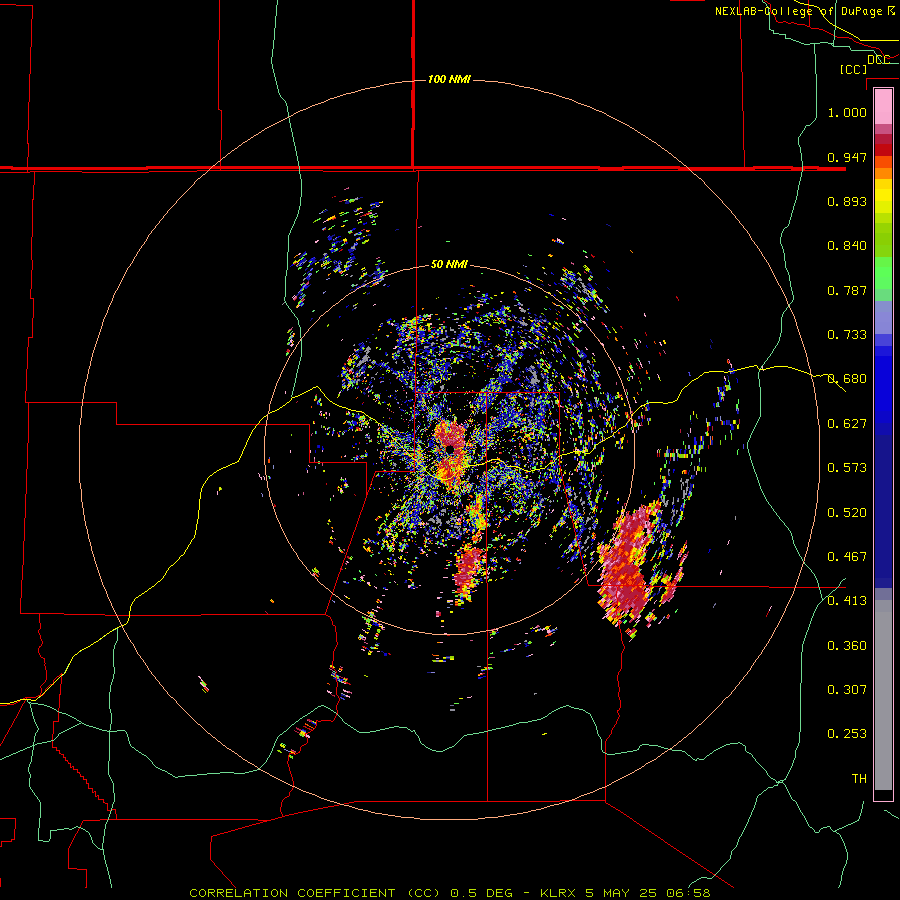Image resolution: width=900 pixels, height=900 pixels.
Task: Select the 0.467 scale value
Action: pyautogui.click(x=847, y=557)
